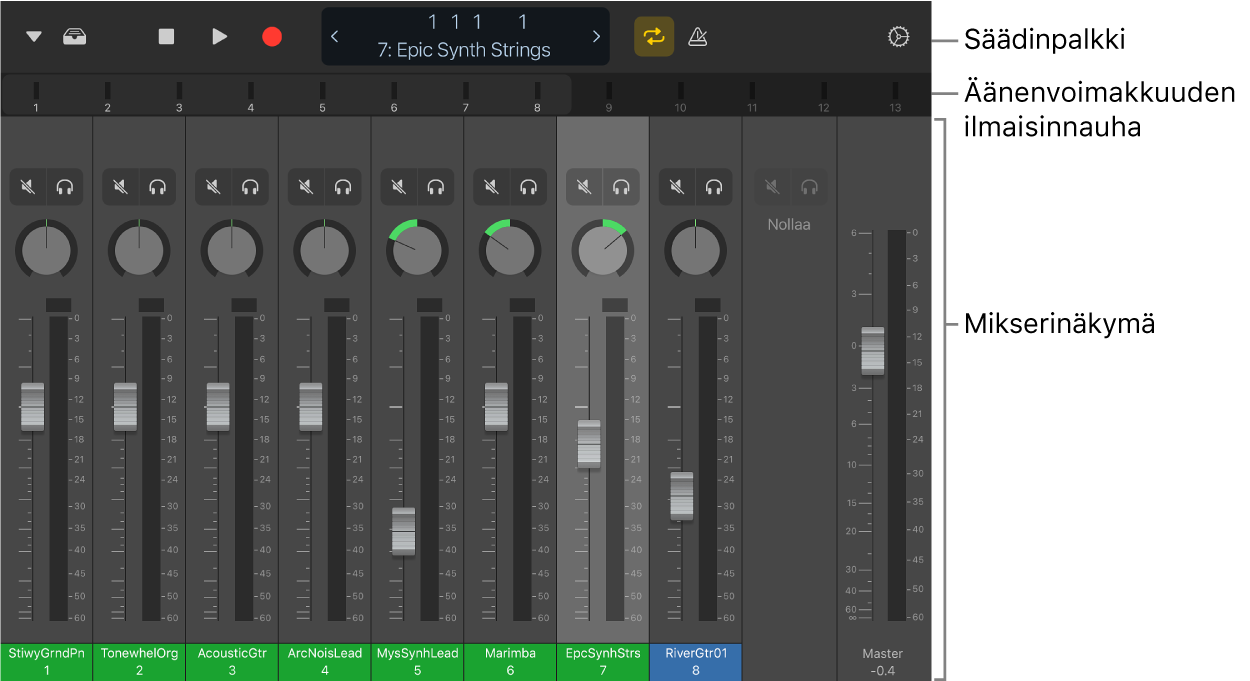Click the pan knob on AcousticGtr channel

tap(232, 250)
